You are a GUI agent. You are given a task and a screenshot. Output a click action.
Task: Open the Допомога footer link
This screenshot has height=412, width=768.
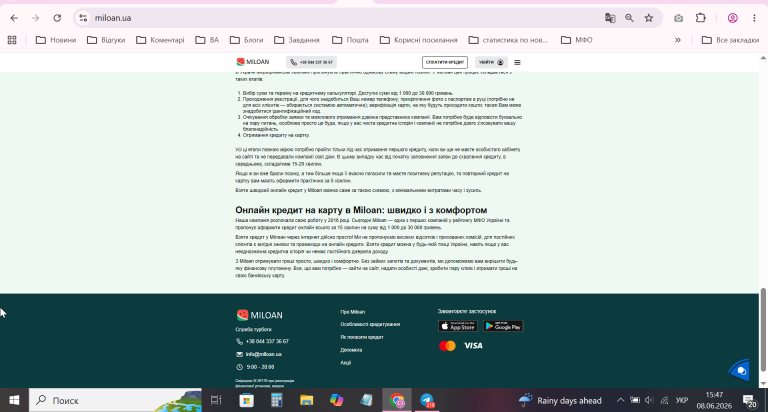[x=351, y=350]
